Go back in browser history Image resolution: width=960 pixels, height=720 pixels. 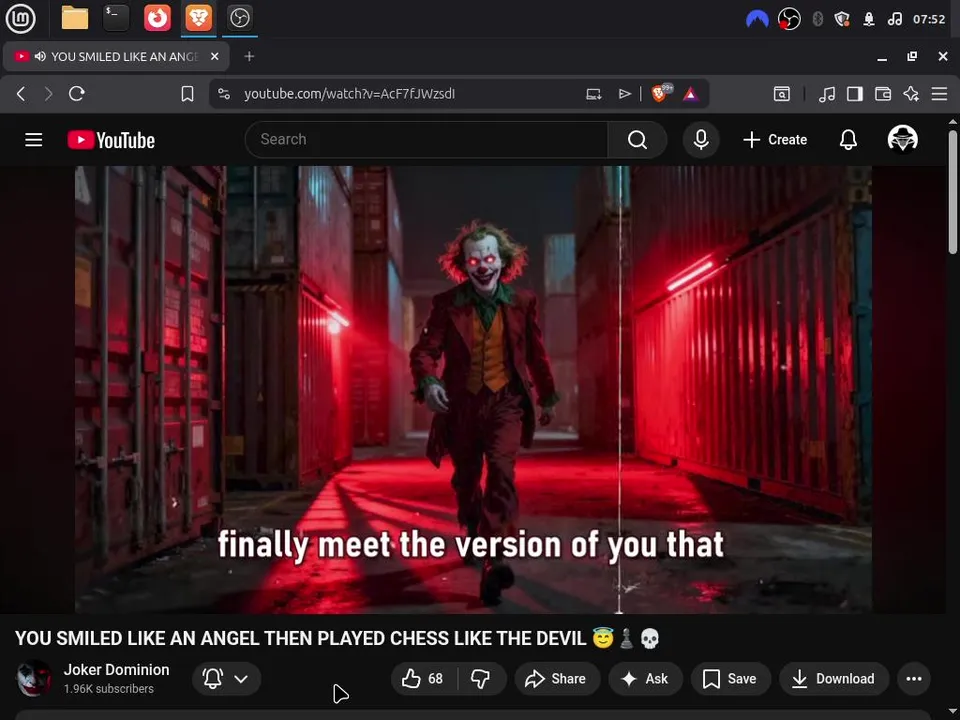(x=21, y=94)
